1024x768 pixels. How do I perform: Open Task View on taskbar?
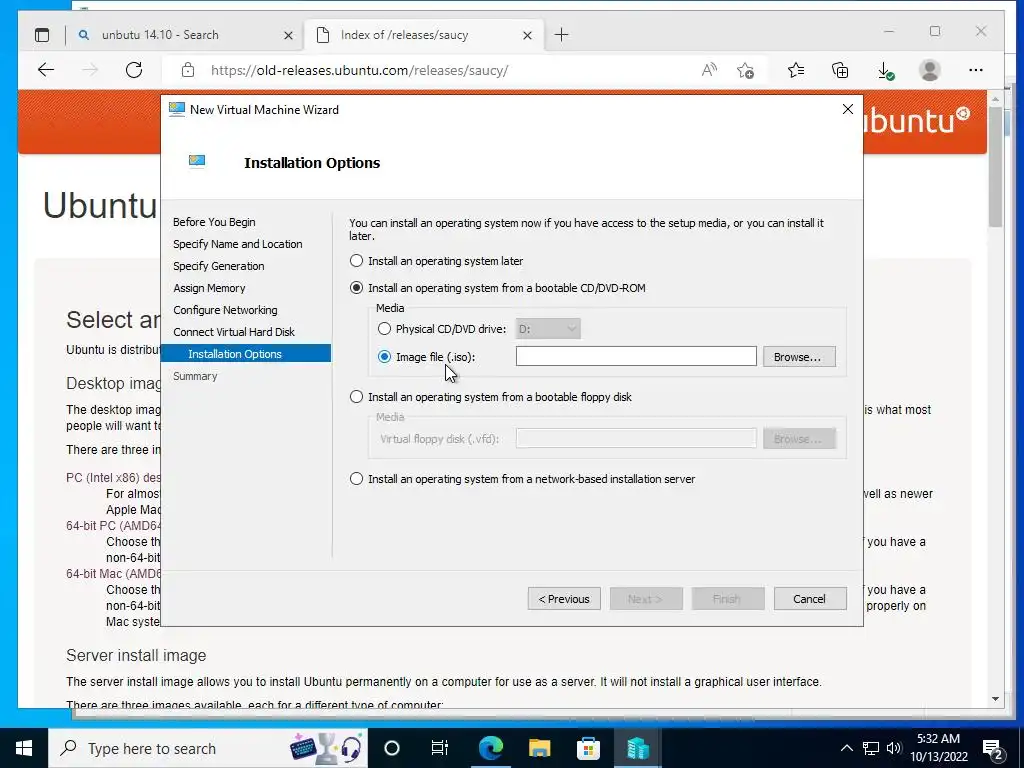[x=440, y=748]
